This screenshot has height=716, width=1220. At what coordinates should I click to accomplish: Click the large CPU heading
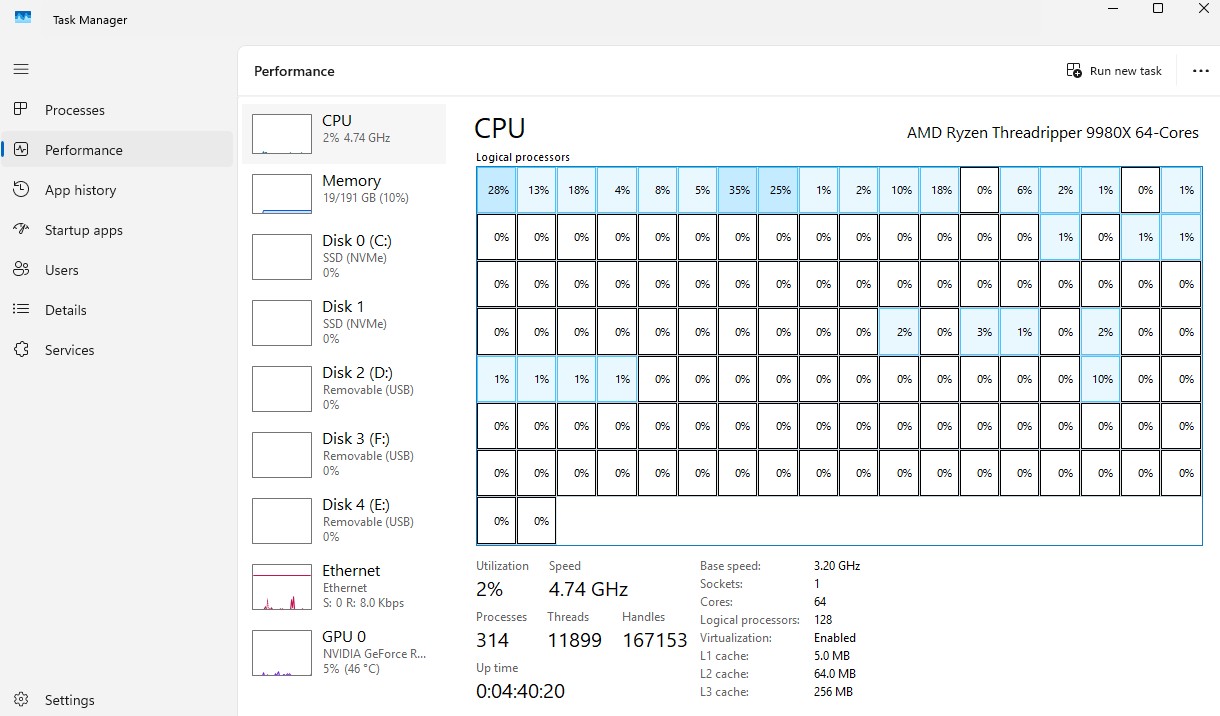click(x=499, y=129)
